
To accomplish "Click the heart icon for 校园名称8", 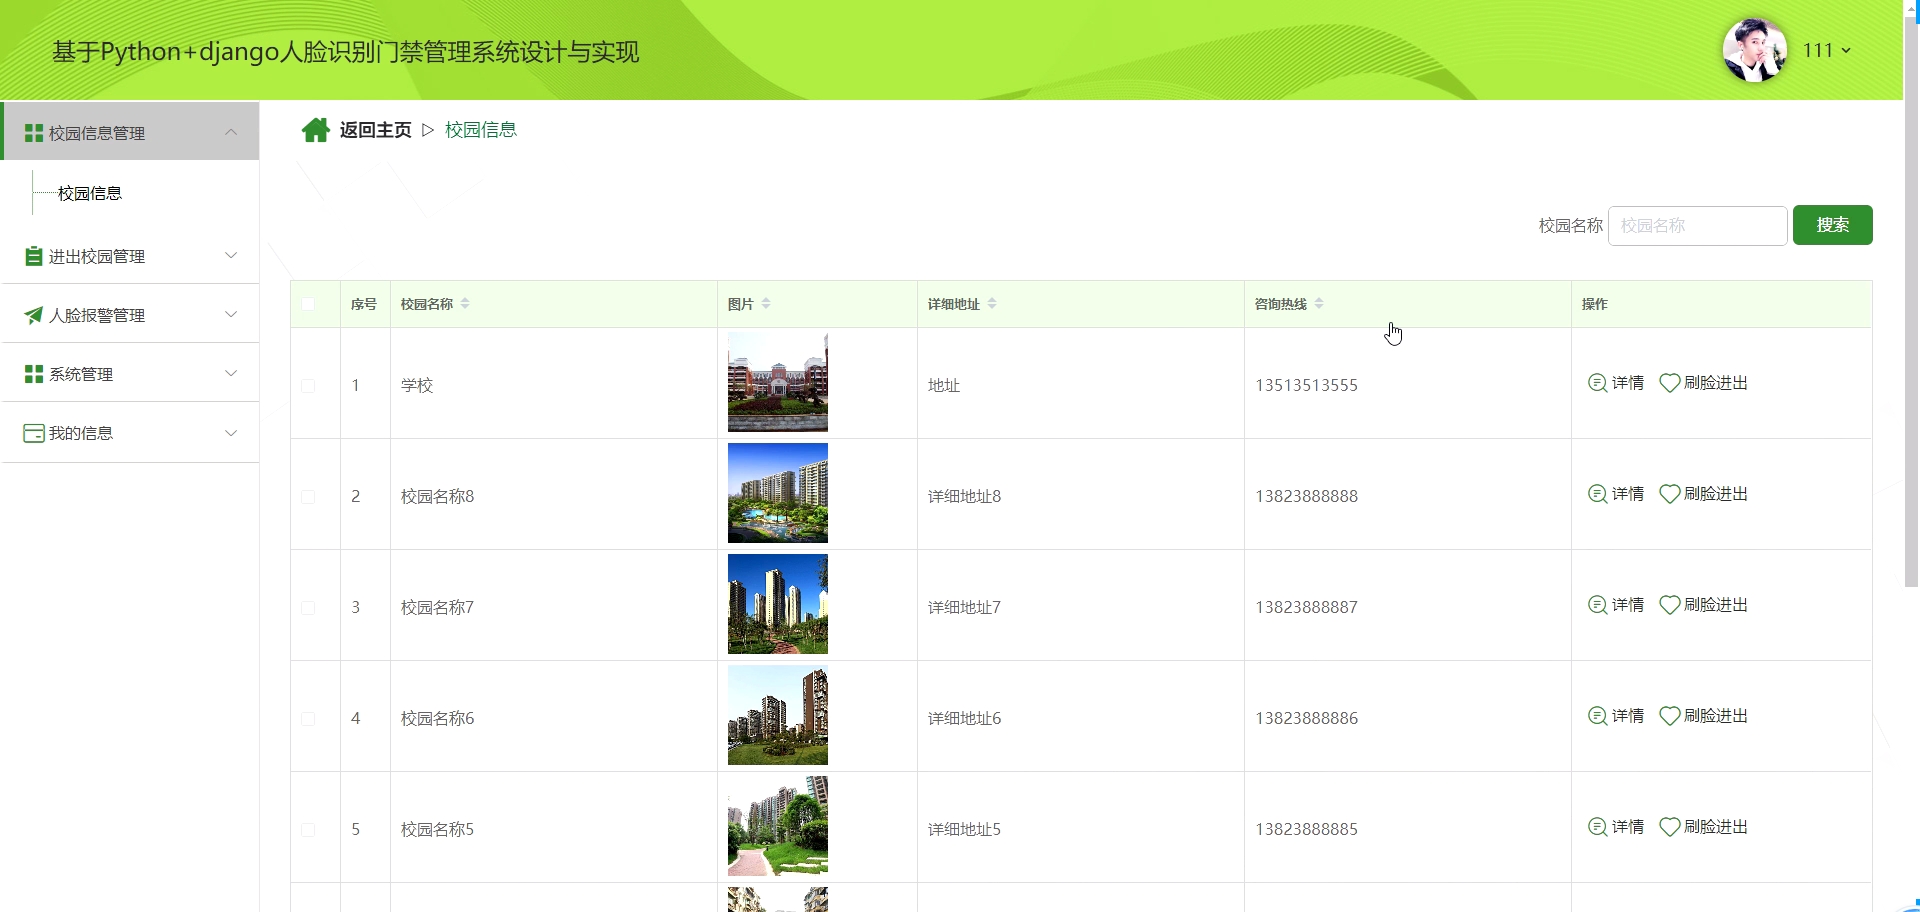I will point(1669,494).
